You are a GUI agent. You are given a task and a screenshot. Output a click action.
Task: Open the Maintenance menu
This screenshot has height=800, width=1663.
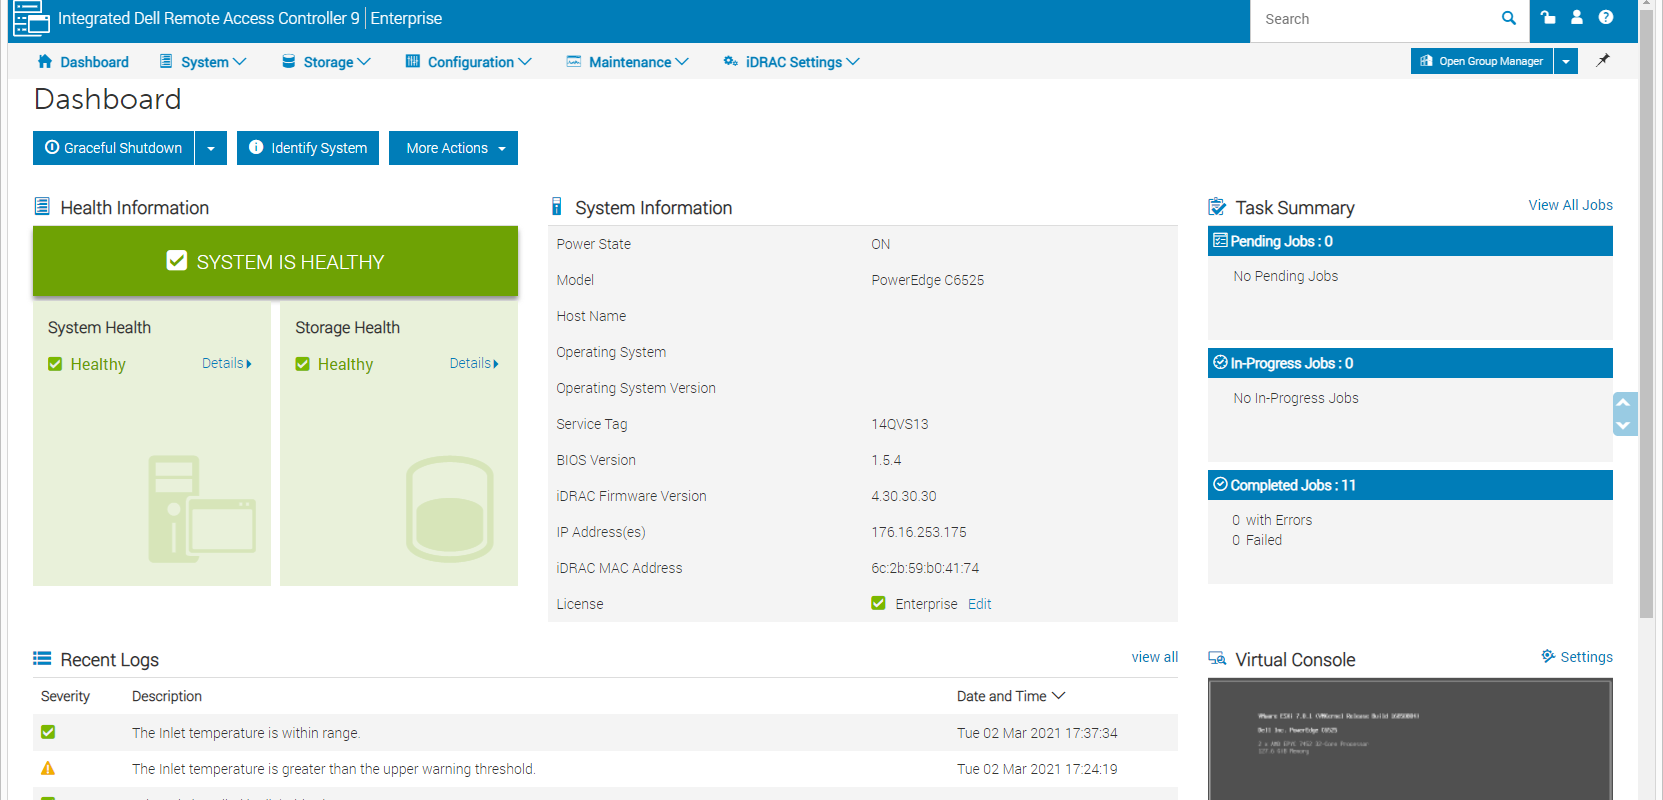(628, 61)
